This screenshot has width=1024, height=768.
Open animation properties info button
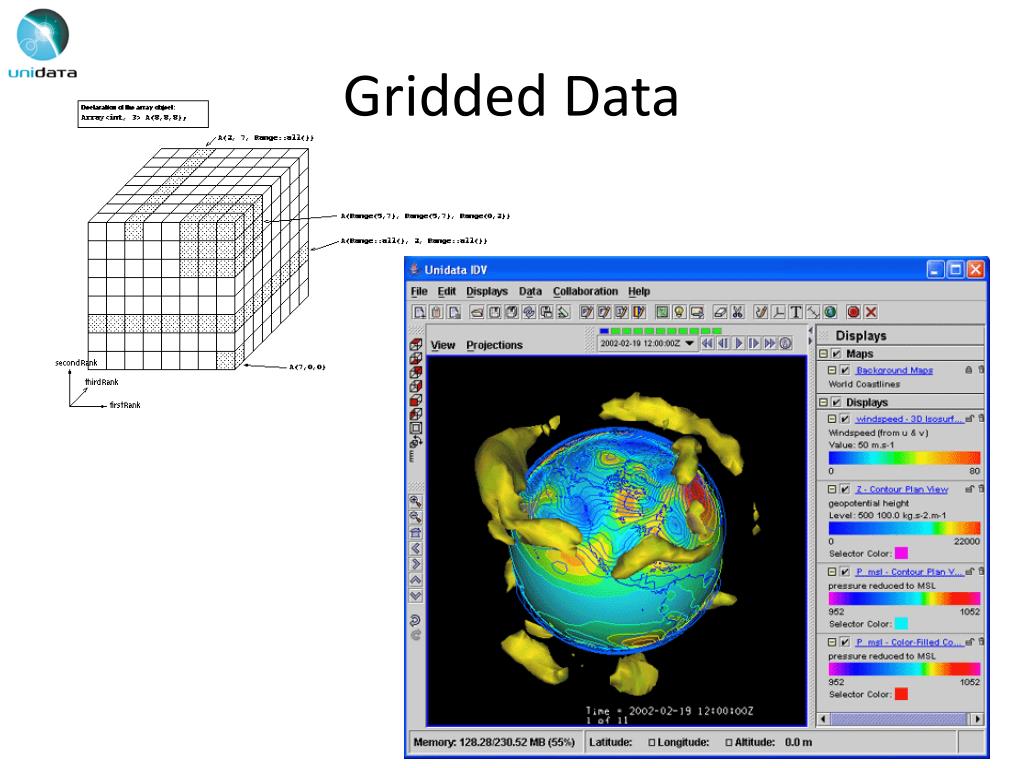(786, 343)
